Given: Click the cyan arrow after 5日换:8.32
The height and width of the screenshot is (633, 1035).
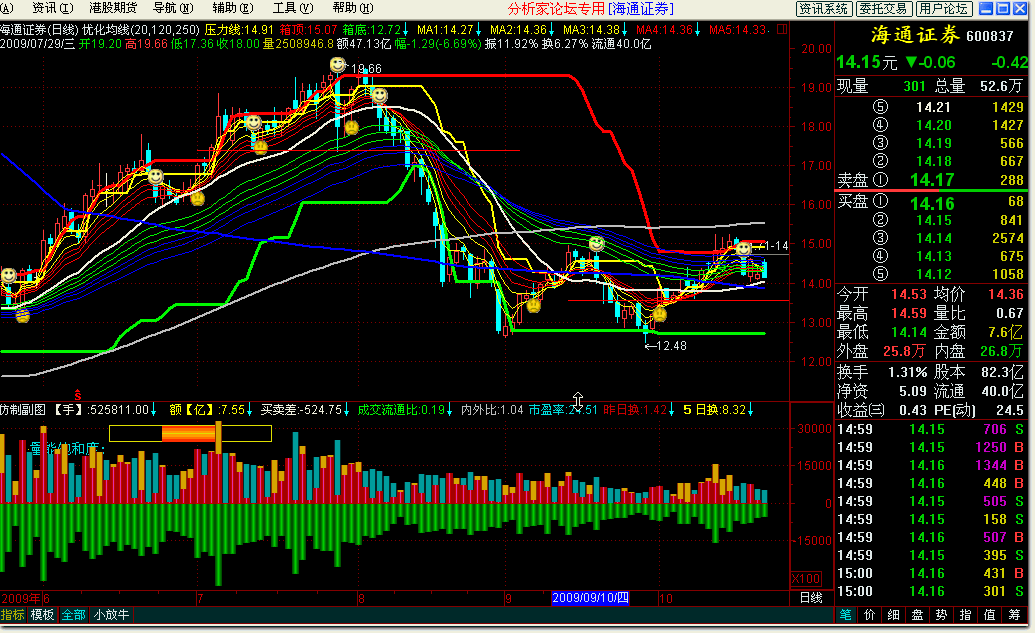Looking at the screenshot, I should pos(751,410).
